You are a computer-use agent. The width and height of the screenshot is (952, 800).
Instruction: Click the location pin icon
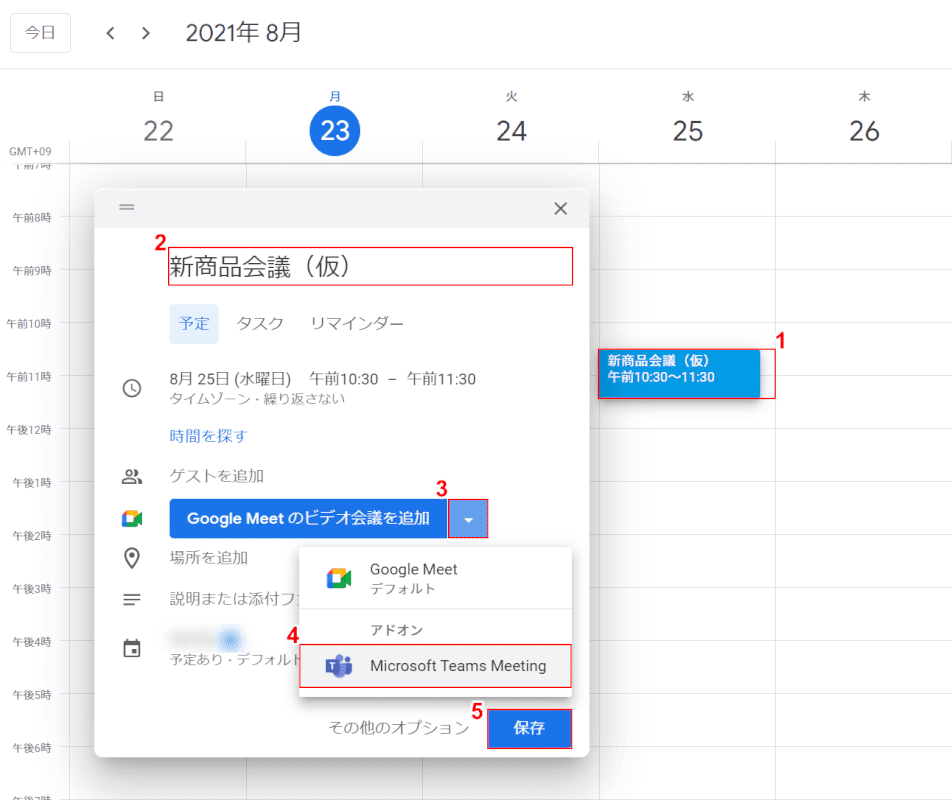coord(132,558)
